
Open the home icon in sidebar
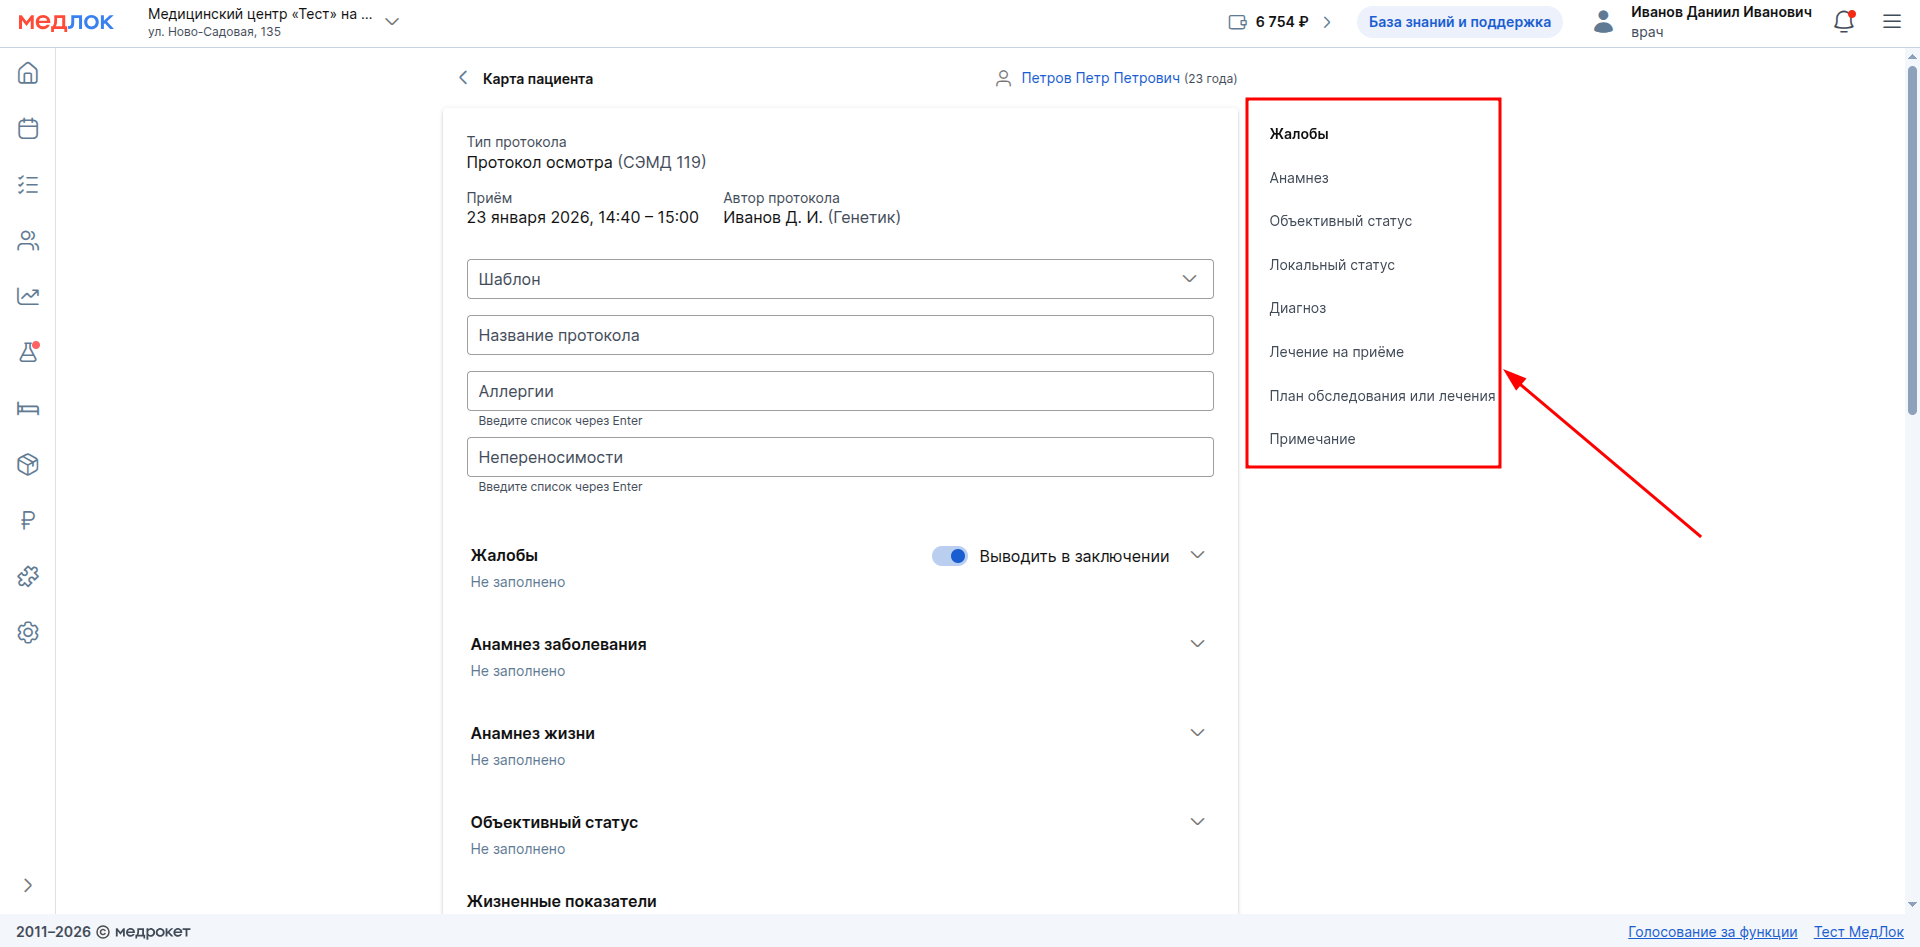coord(28,73)
